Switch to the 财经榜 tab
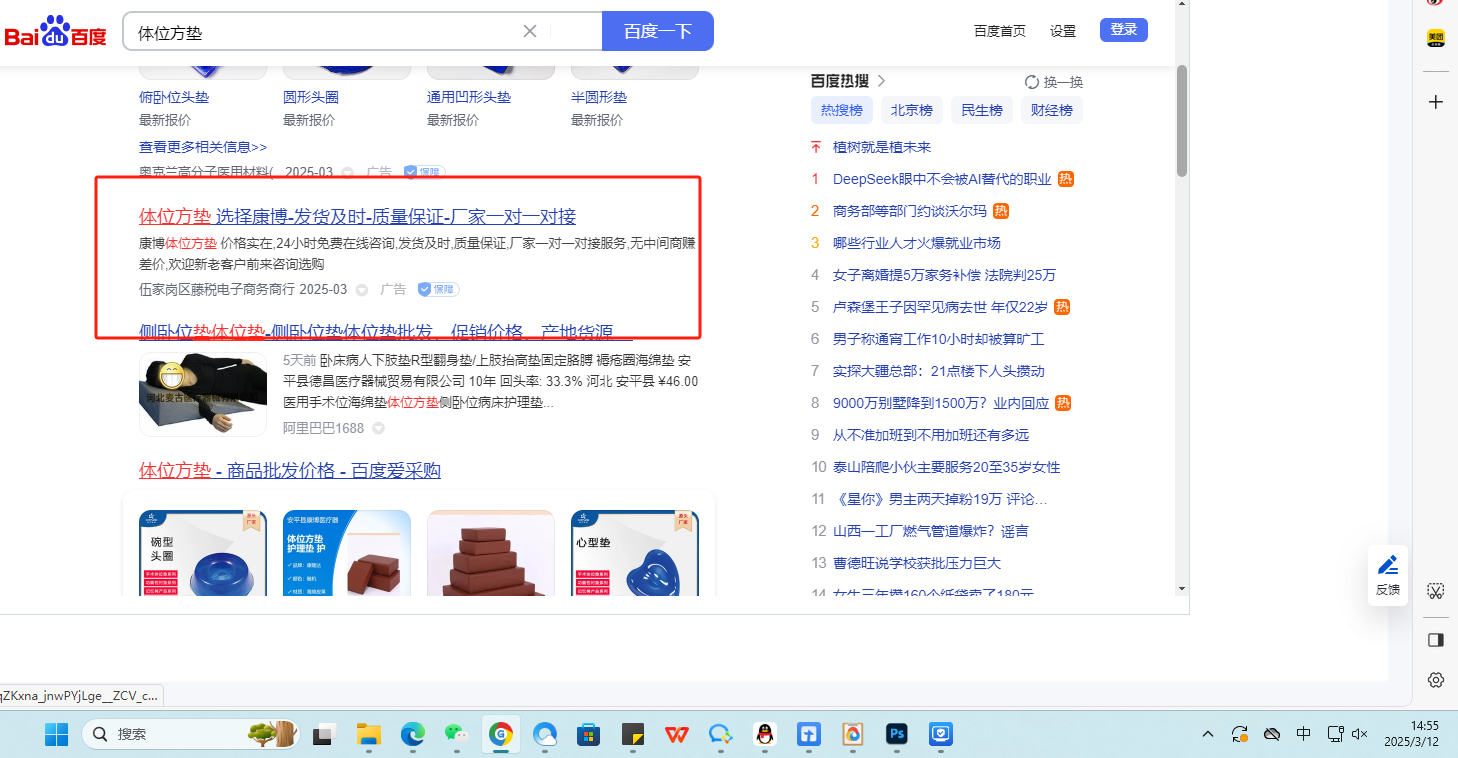This screenshot has width=1458, height=758. (x=1052, y=110)
